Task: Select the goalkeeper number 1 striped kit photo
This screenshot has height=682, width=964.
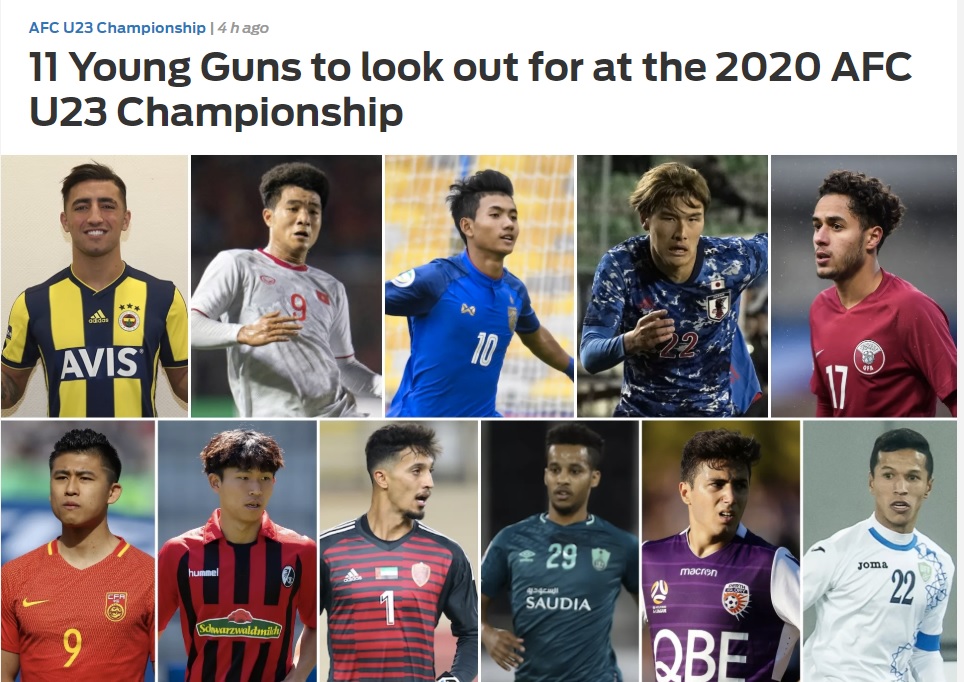Action: point(399,551)
